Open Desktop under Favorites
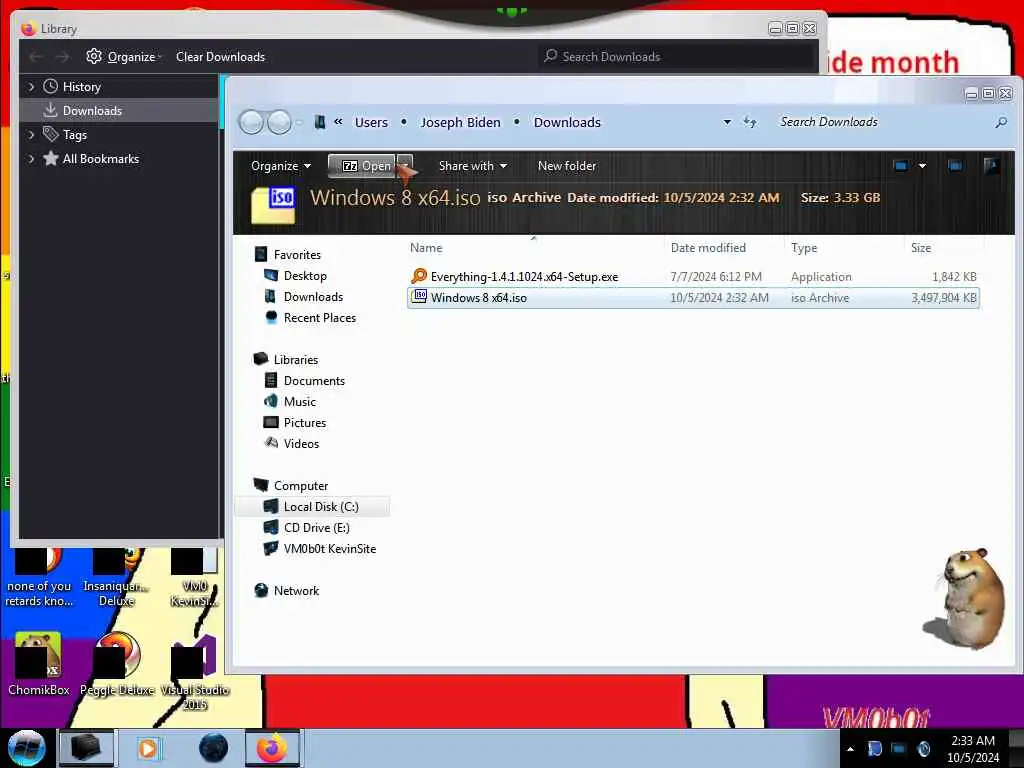 [305, 276]
